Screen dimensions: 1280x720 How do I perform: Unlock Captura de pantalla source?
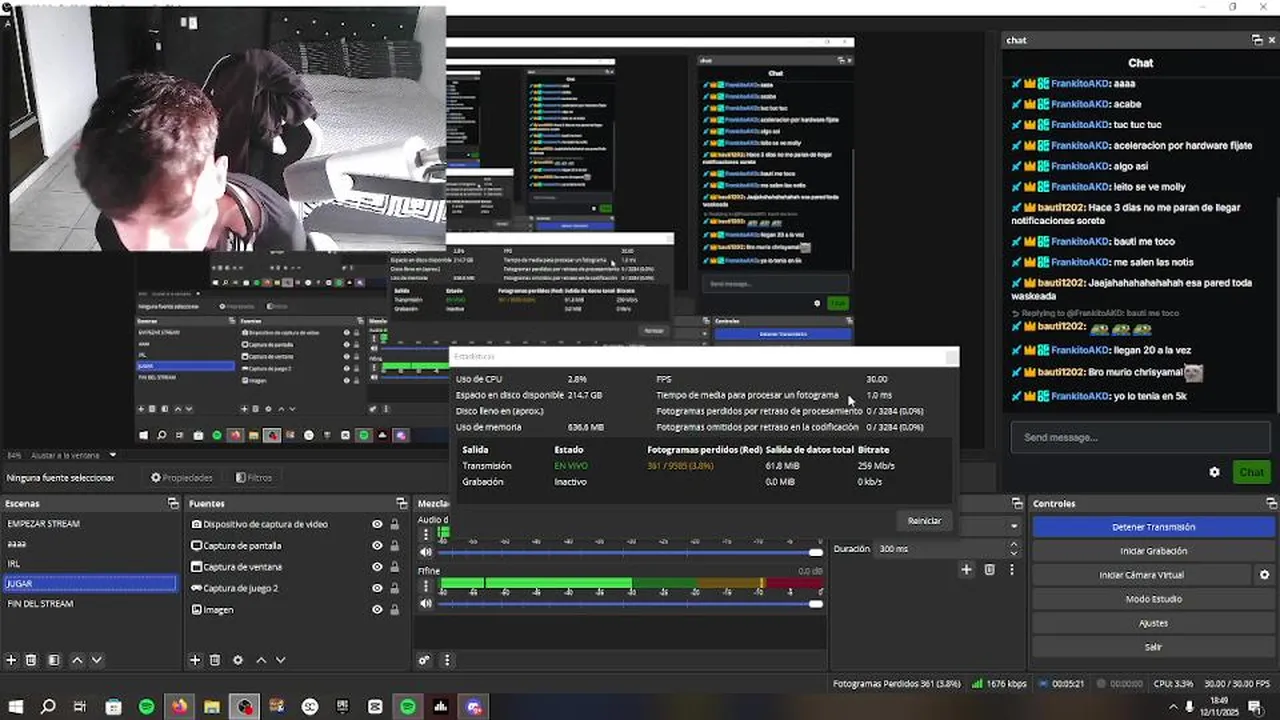click(395, 546)
